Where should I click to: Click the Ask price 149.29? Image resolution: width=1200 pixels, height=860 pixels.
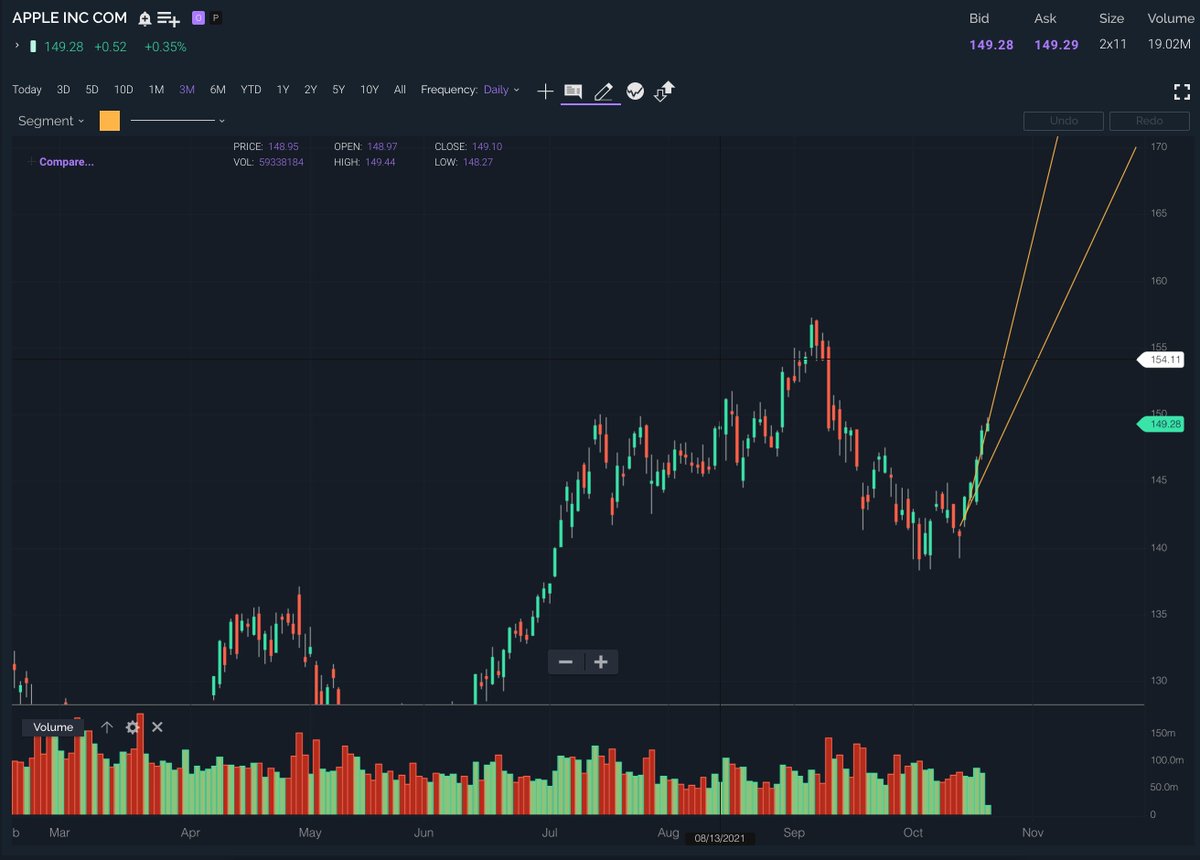tap(1056, 45)
